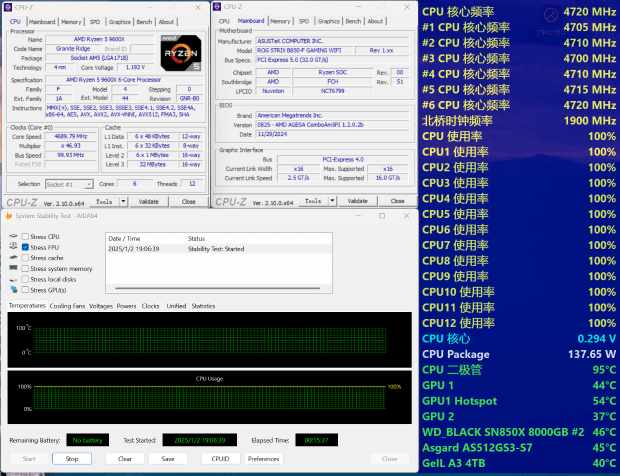Uncheck the Stress FPU checkbox

[x=25, y=247]
